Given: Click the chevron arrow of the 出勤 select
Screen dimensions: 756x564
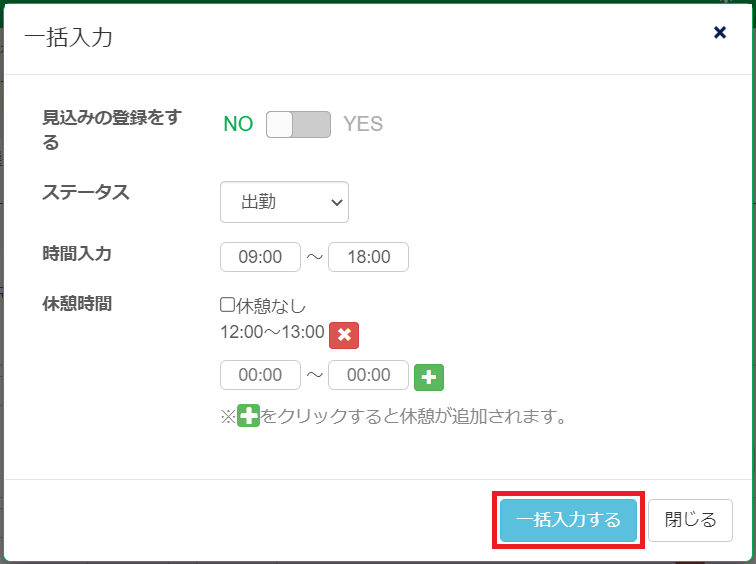Looking at the screenshot, I should coord(335,202).
